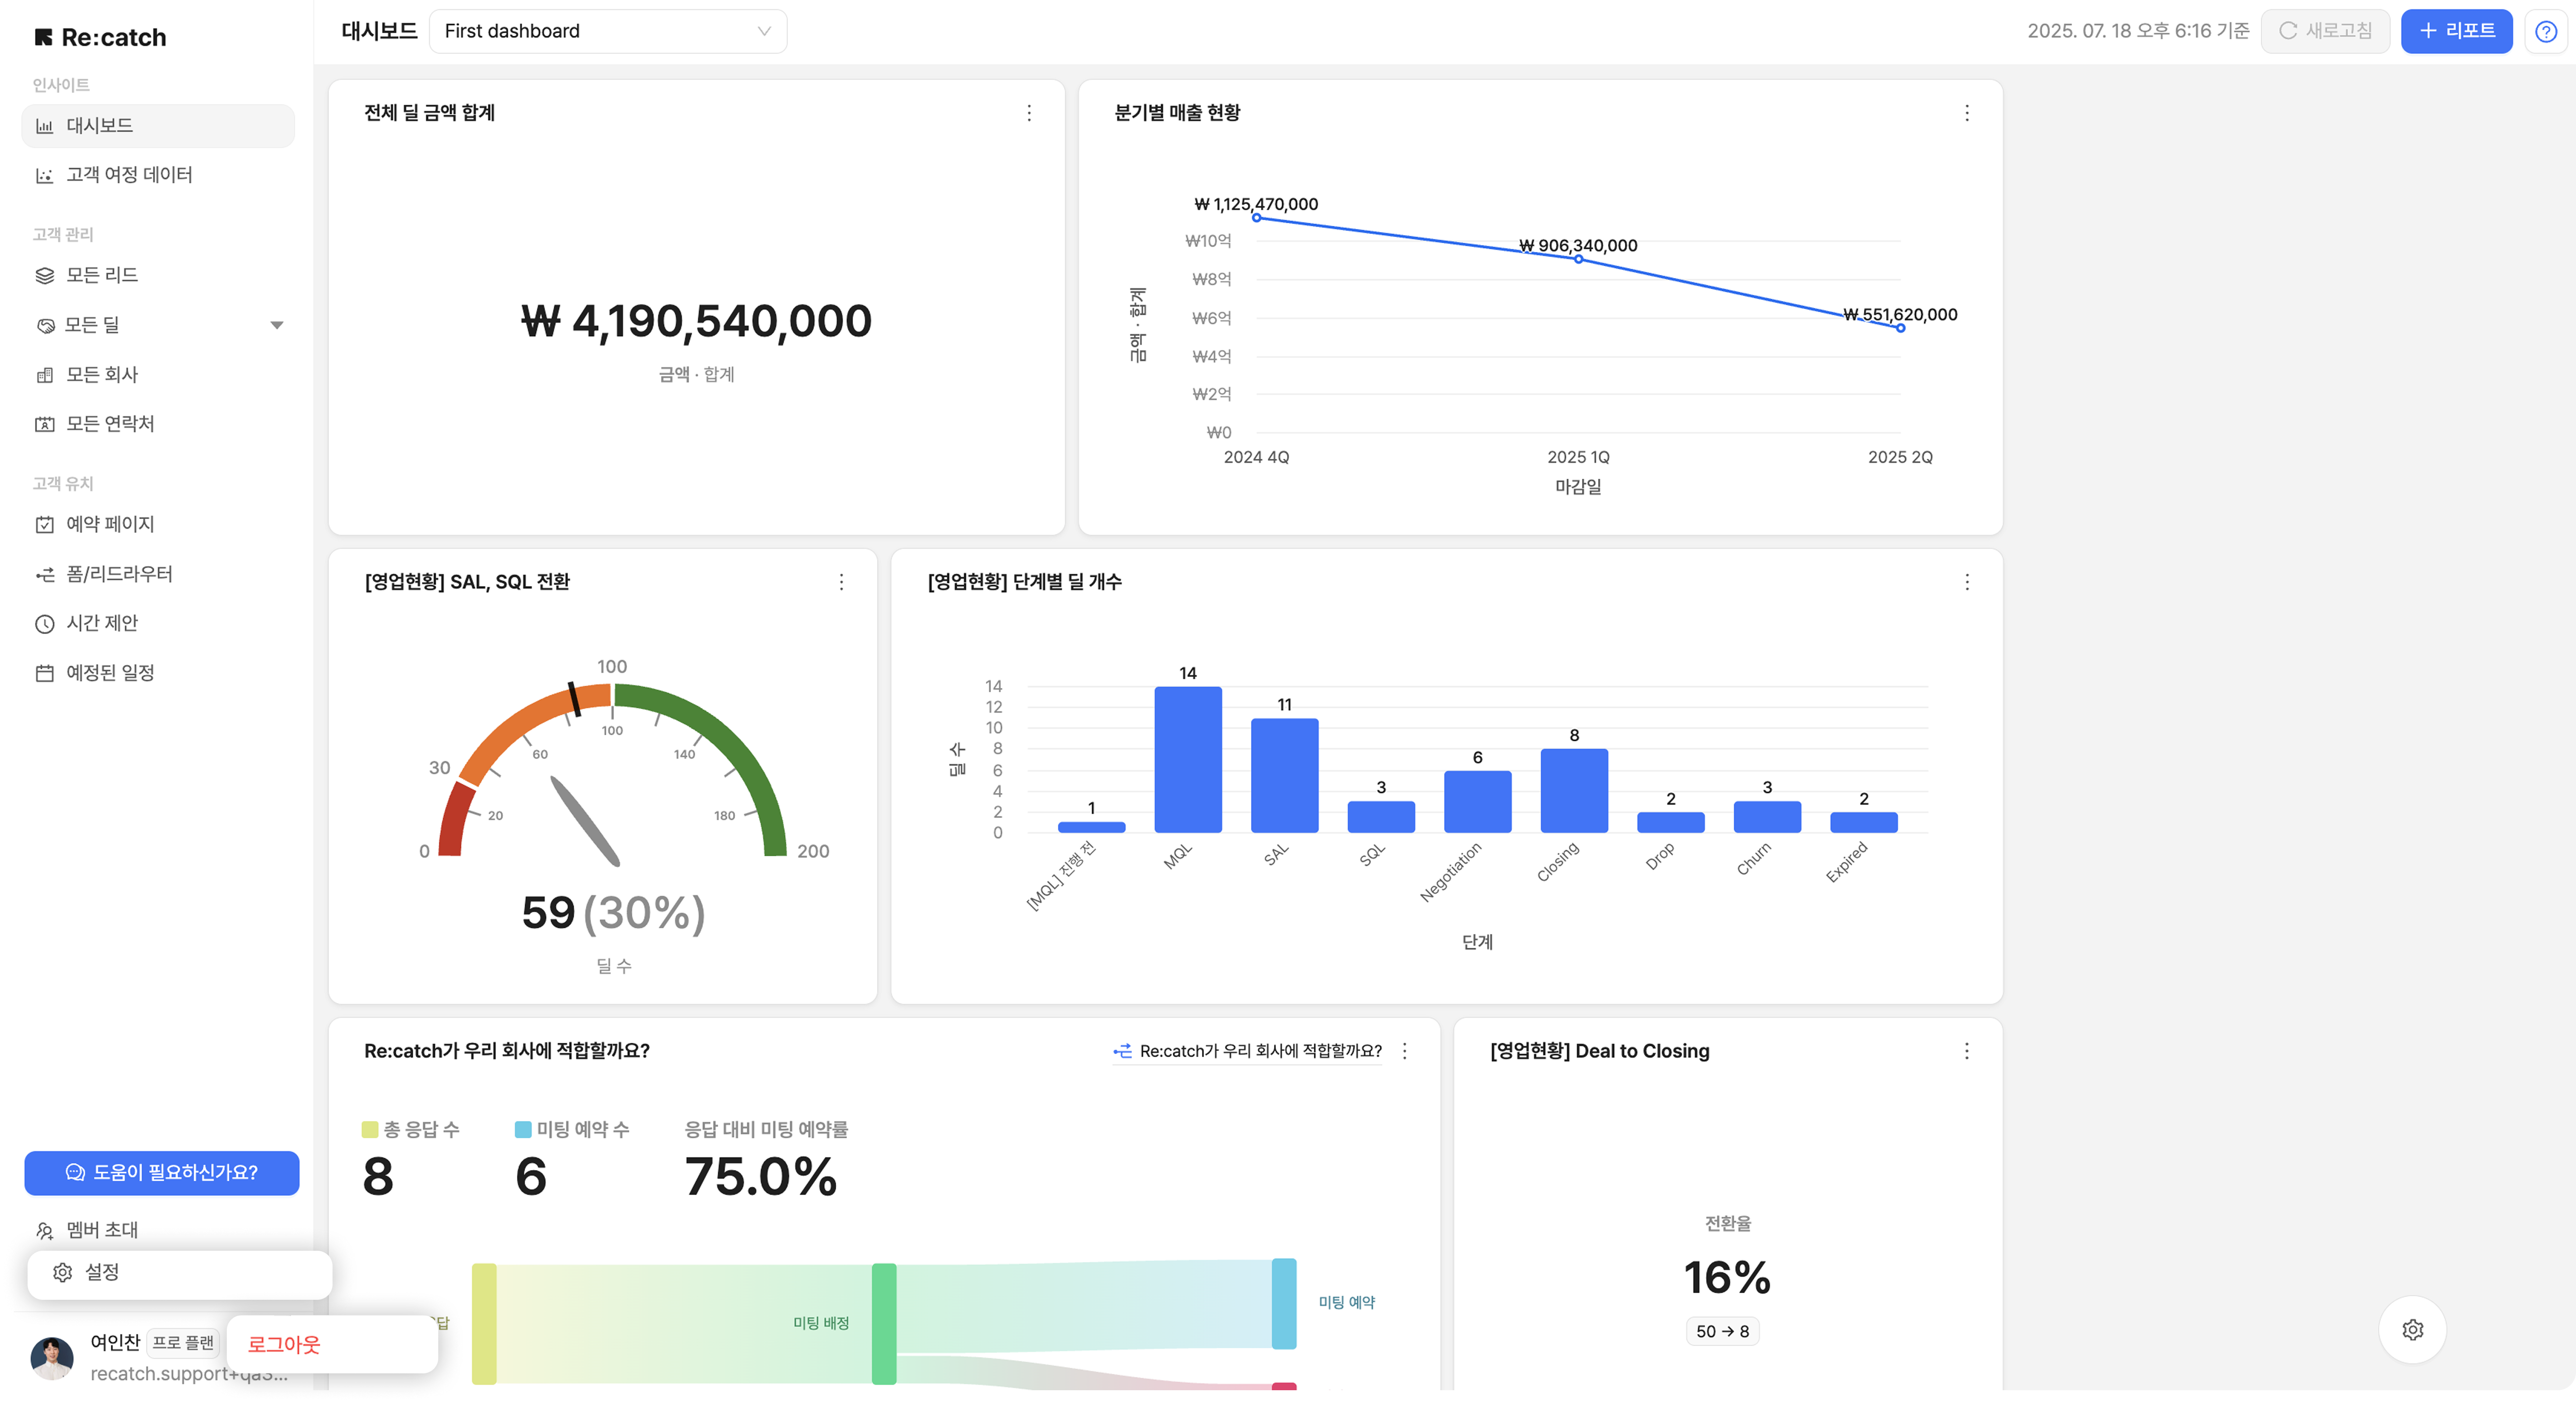Click the yellow 총 응답 수 legend swatch
The width and height of the screenshot is (2576, 1403).
pyautogui.click(x=369, y=1129)
